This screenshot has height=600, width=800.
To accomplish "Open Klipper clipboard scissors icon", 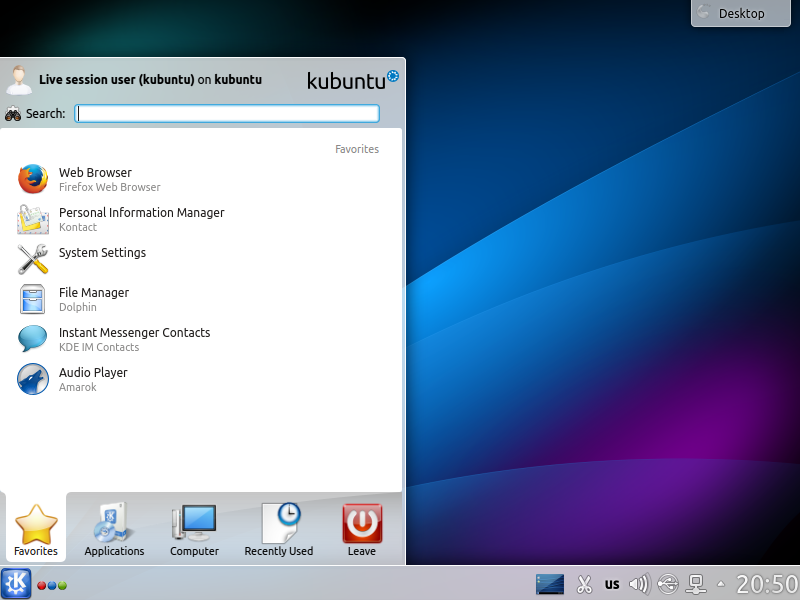I will point(584,584).
